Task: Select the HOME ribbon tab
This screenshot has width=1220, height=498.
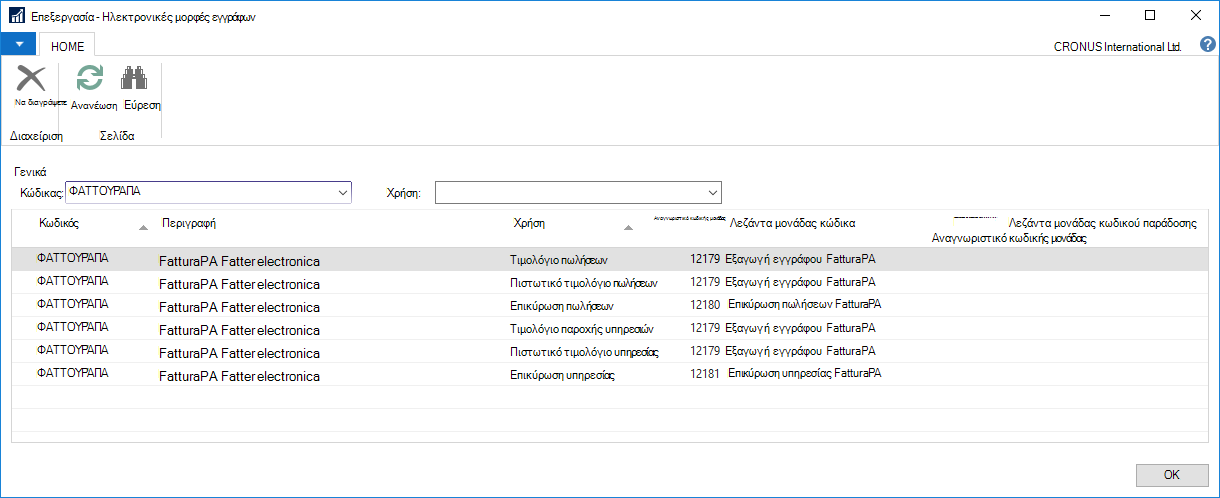Action: pos(68,45)
